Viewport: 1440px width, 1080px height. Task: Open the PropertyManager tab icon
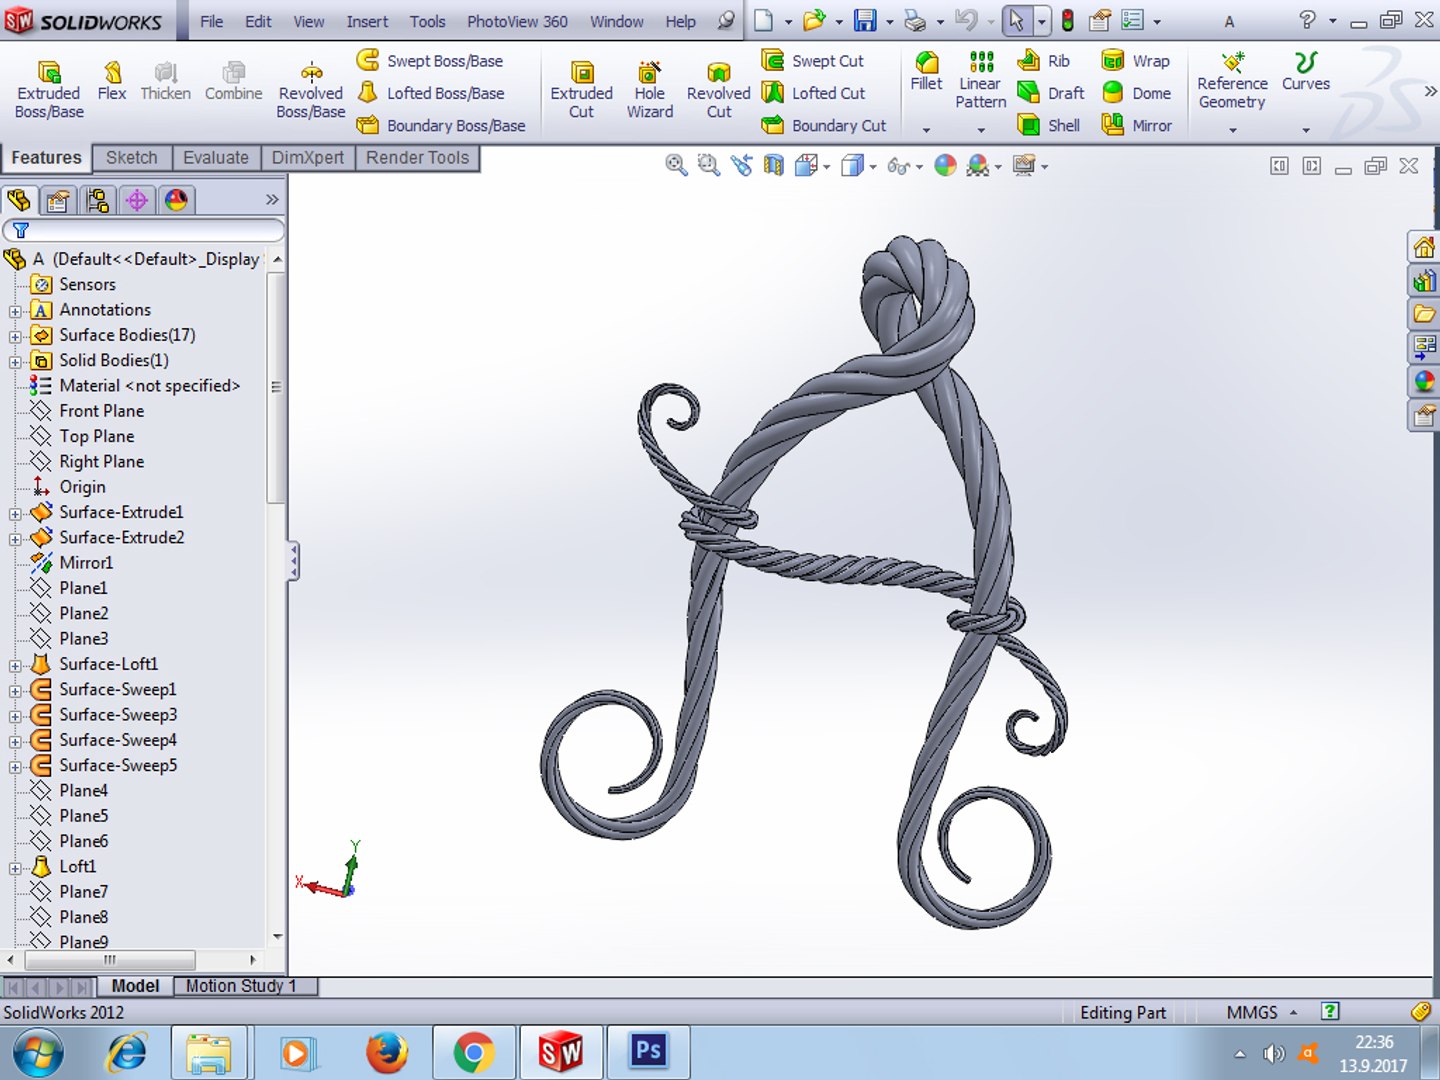coord(58,200)
